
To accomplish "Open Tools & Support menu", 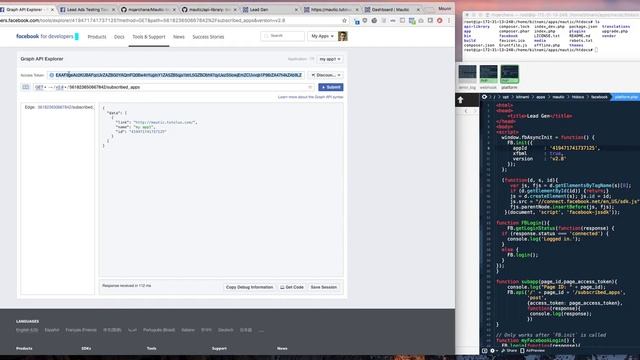I will pyautogui.click(x=149, y=37).
